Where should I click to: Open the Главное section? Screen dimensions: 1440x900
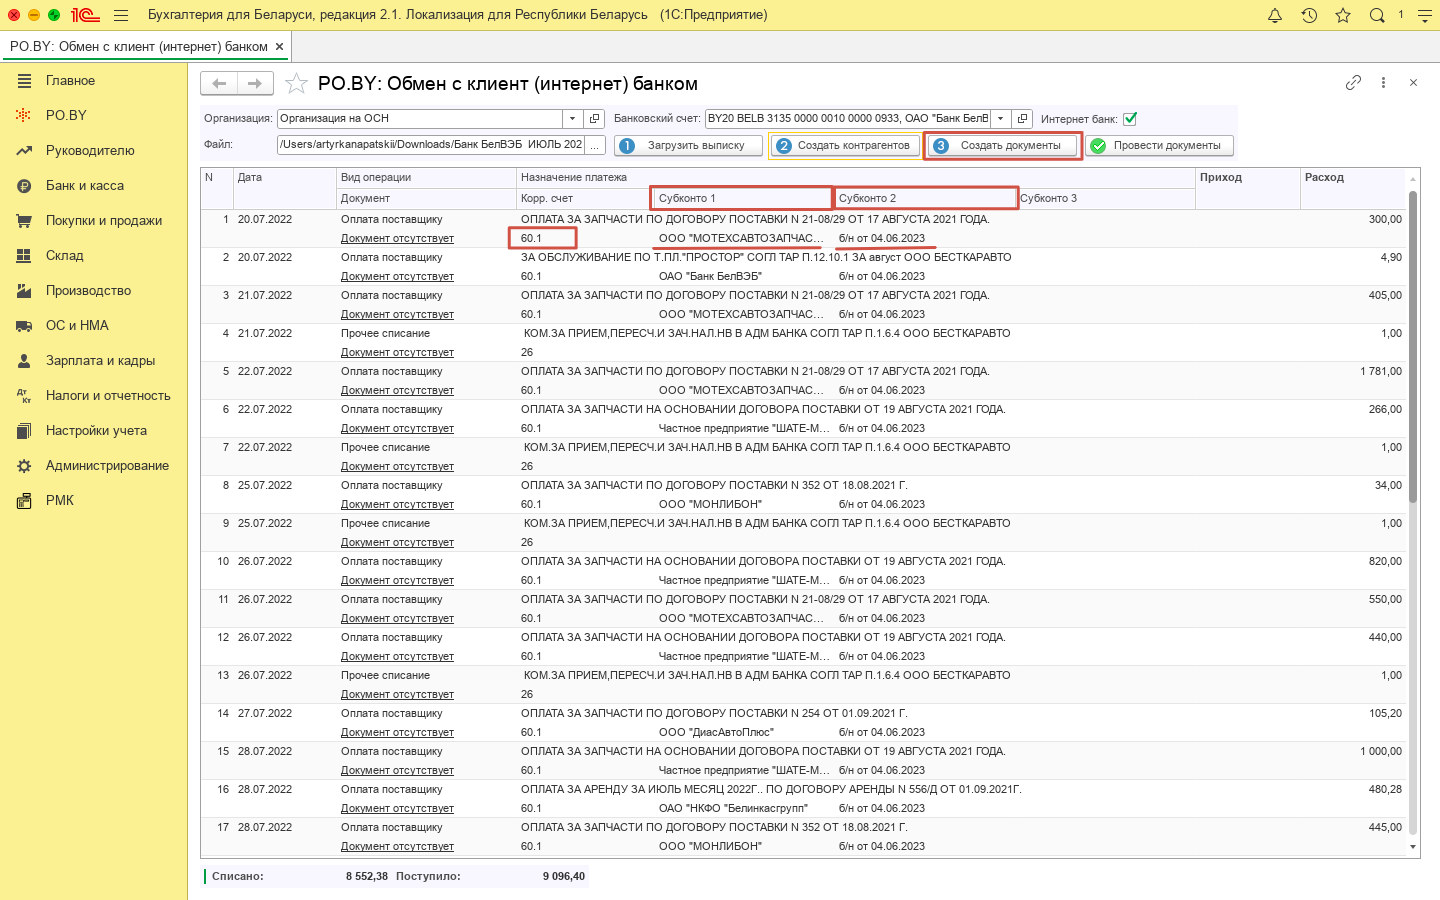(70, 80)
